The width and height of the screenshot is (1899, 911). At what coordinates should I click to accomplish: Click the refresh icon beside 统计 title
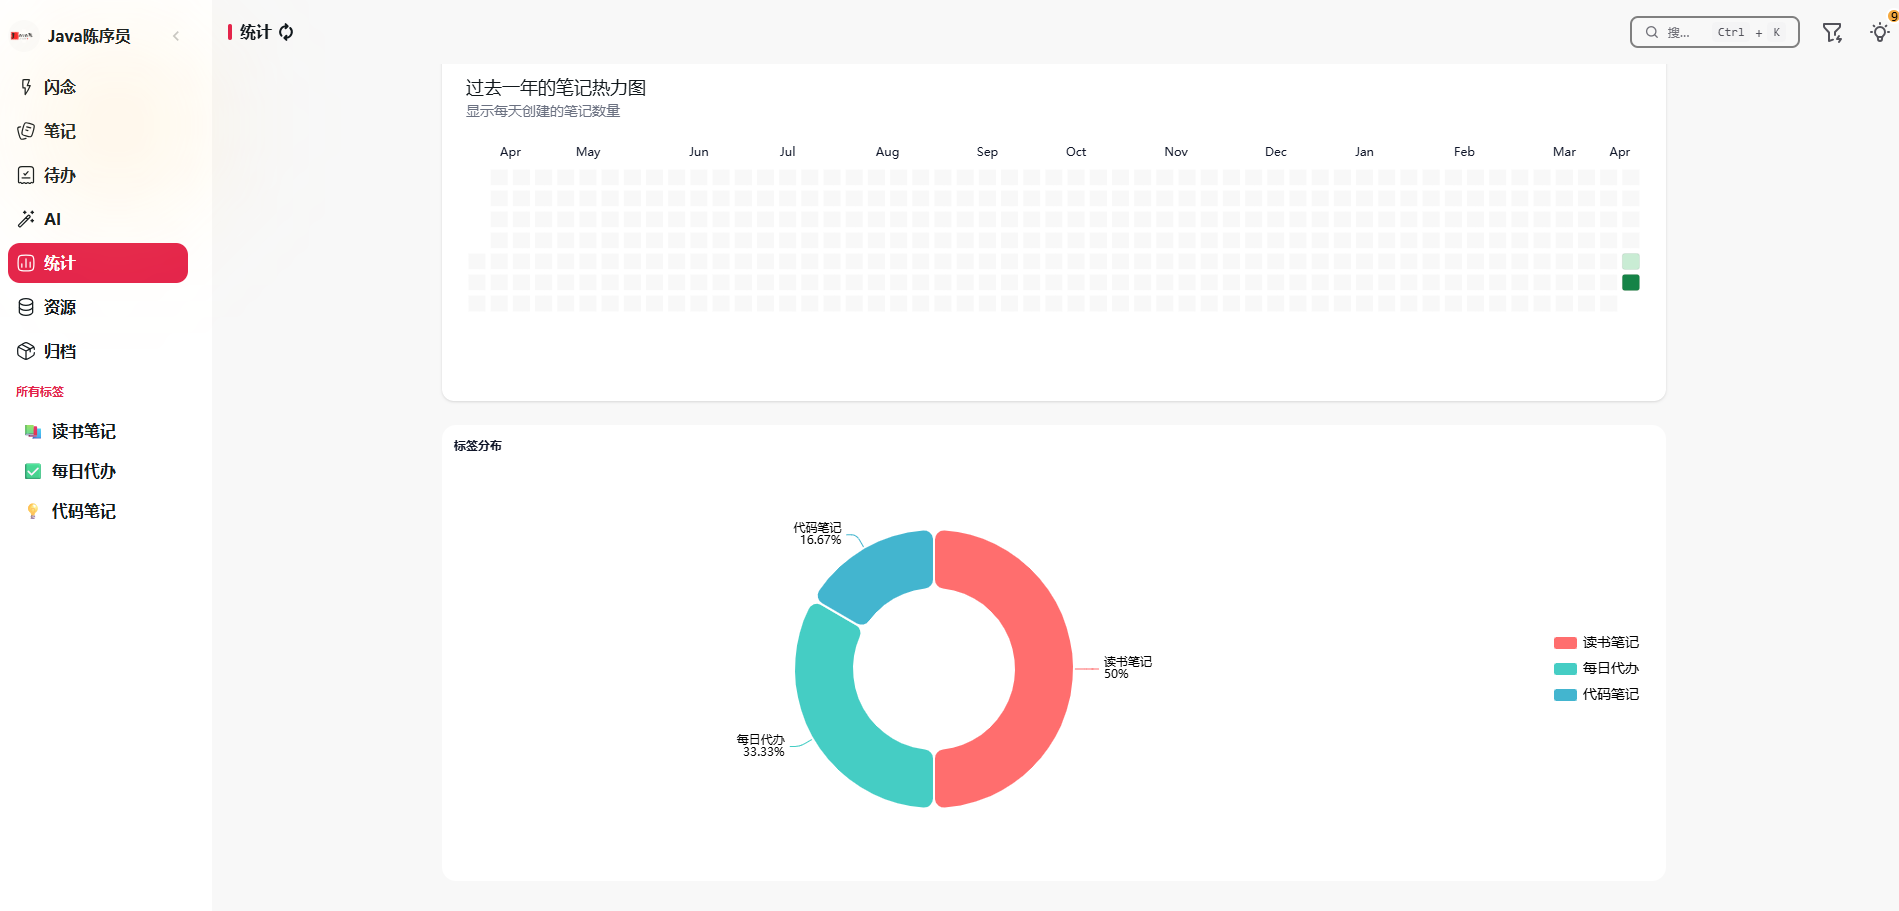(x=286, y=32)
